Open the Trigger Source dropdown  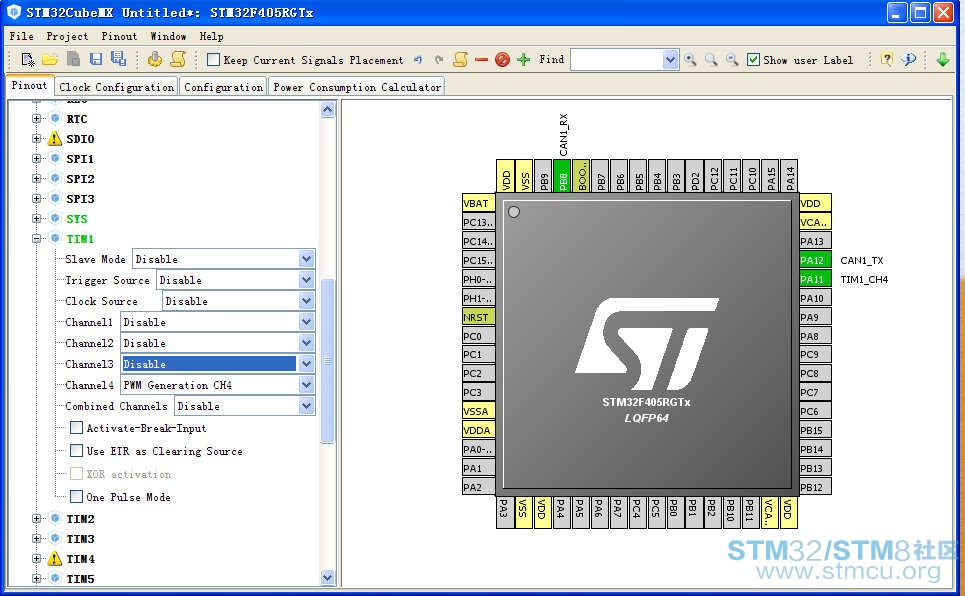click(306, 280)
